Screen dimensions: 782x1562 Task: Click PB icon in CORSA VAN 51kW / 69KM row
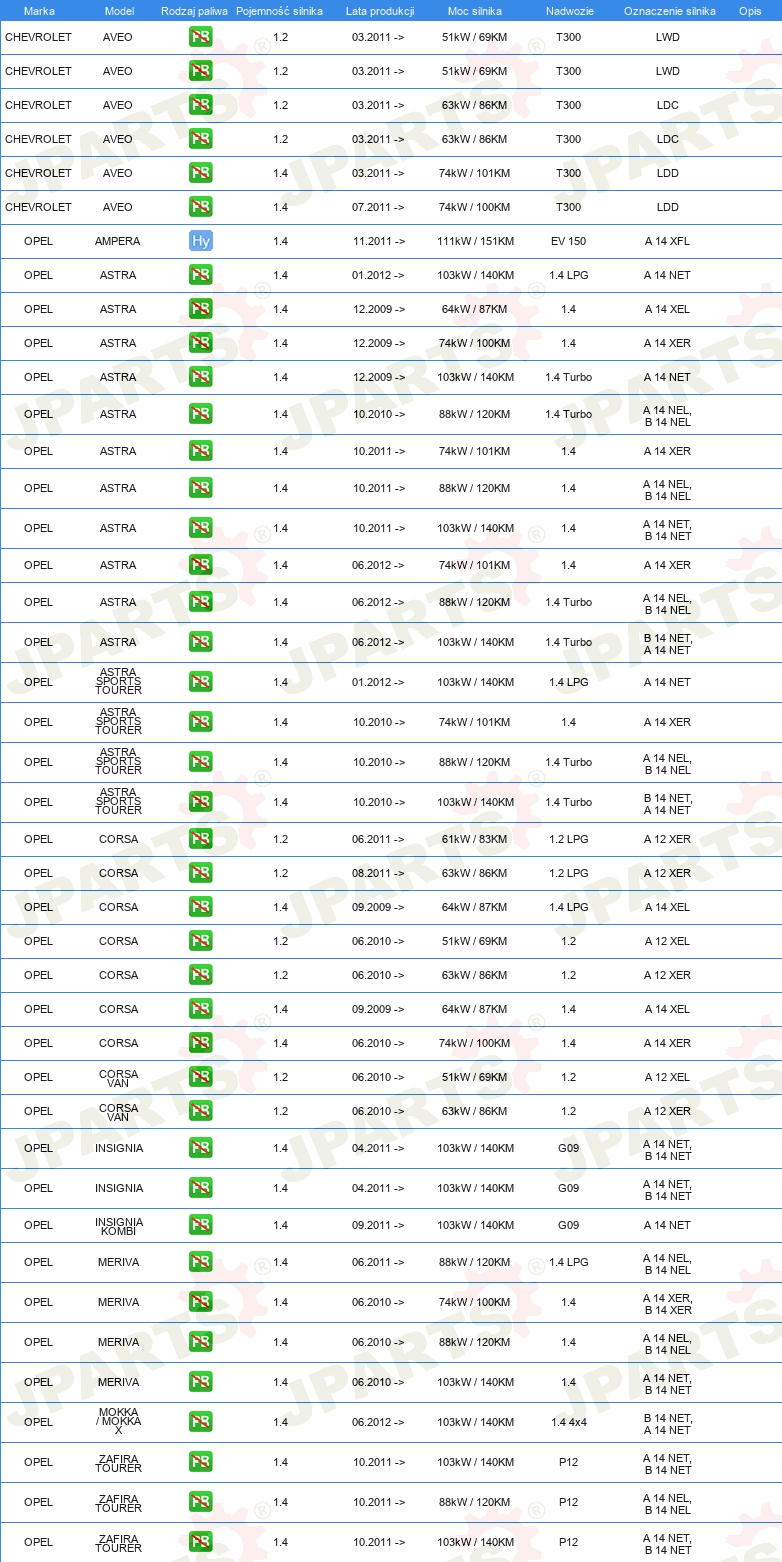tap(201, 1077)
